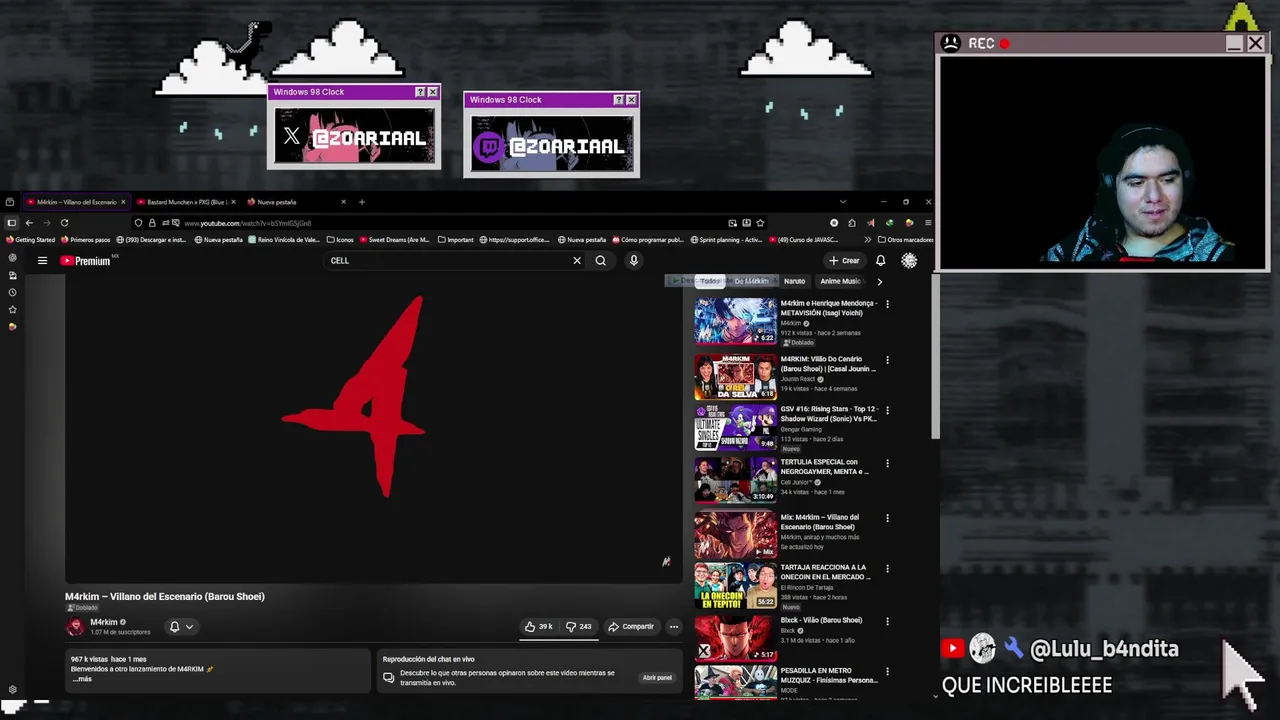Click help ? on the Twitch Clock window
The height and width of the screenshot is (720, 1280).
point(618,100)
